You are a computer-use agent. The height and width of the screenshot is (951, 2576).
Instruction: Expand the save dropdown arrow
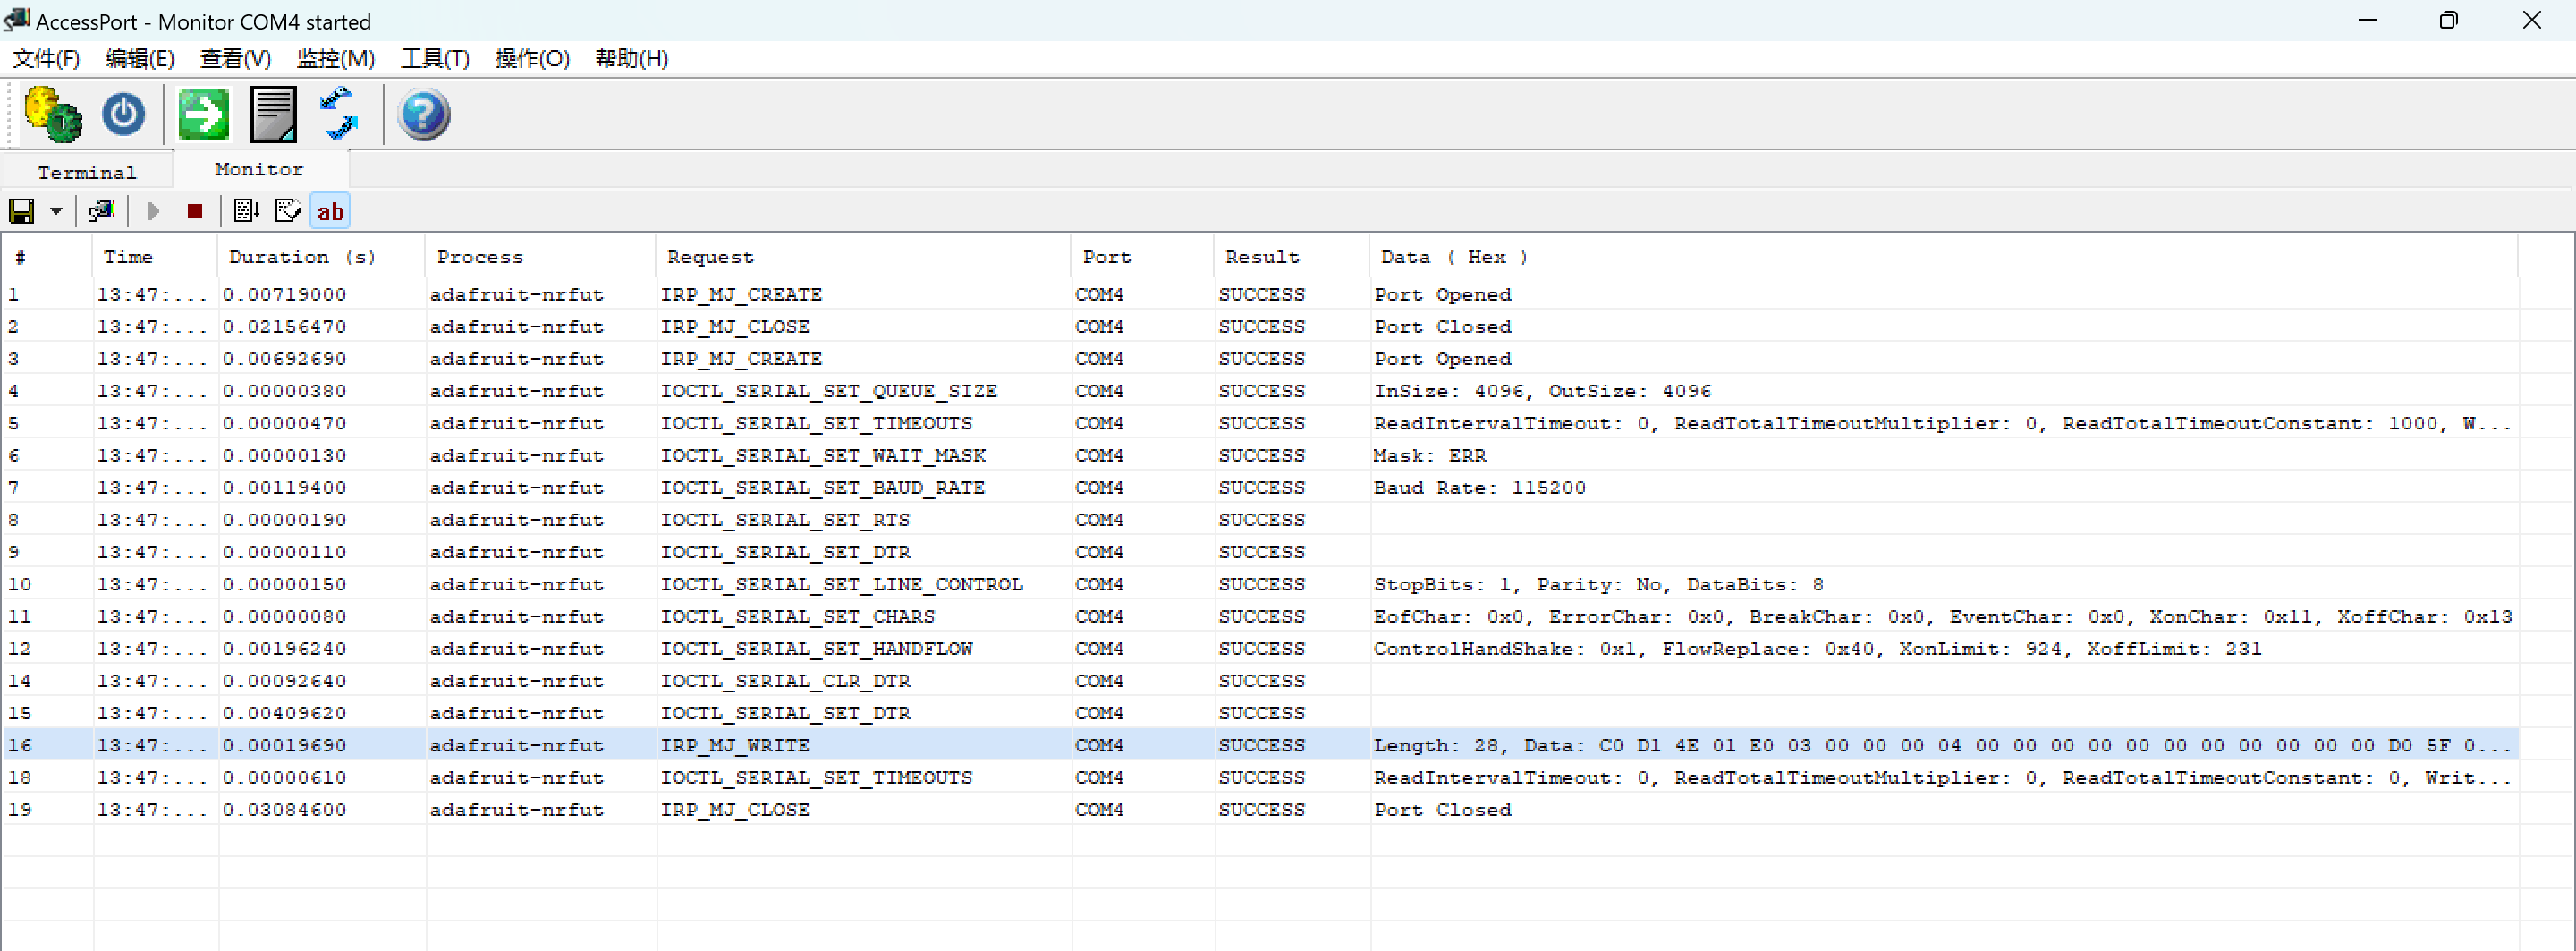[56, 211]
